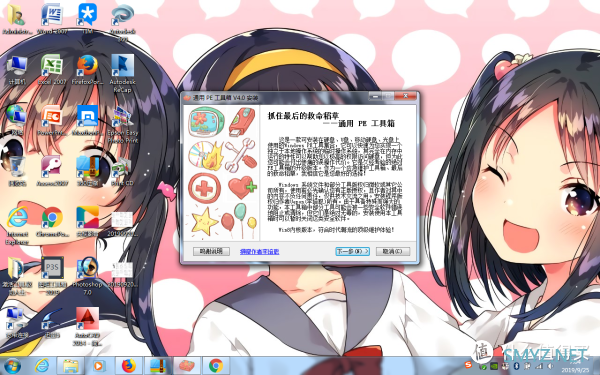Select the MaxthonPortable desktop shortcut

pos(87,121)
